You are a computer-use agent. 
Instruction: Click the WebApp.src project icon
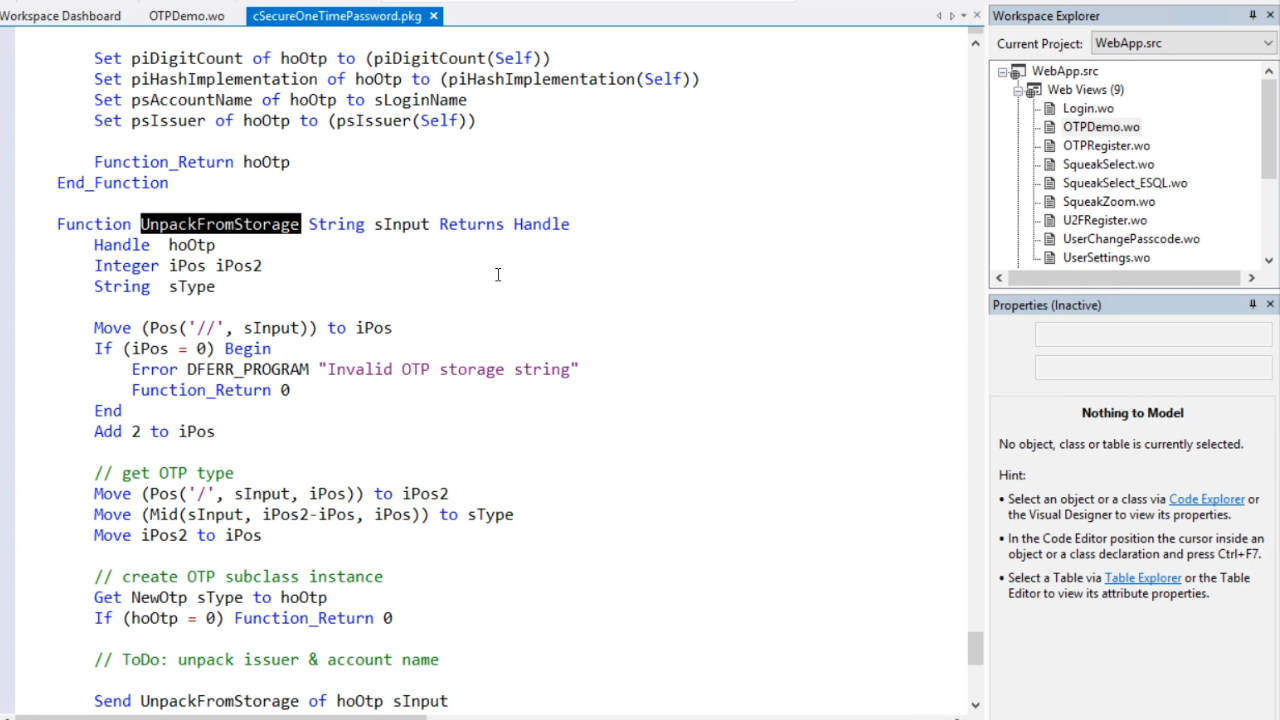[x=1018, y=71]
